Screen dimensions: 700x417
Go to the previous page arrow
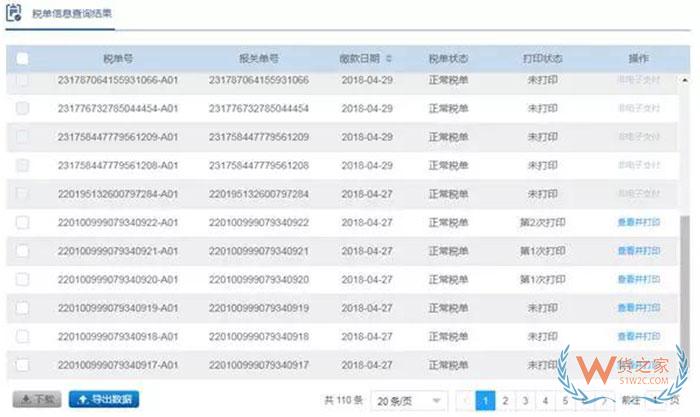pos(465,401)
